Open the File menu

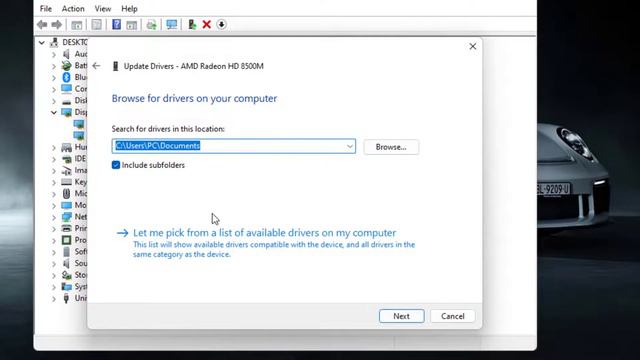tap(46, 9)
